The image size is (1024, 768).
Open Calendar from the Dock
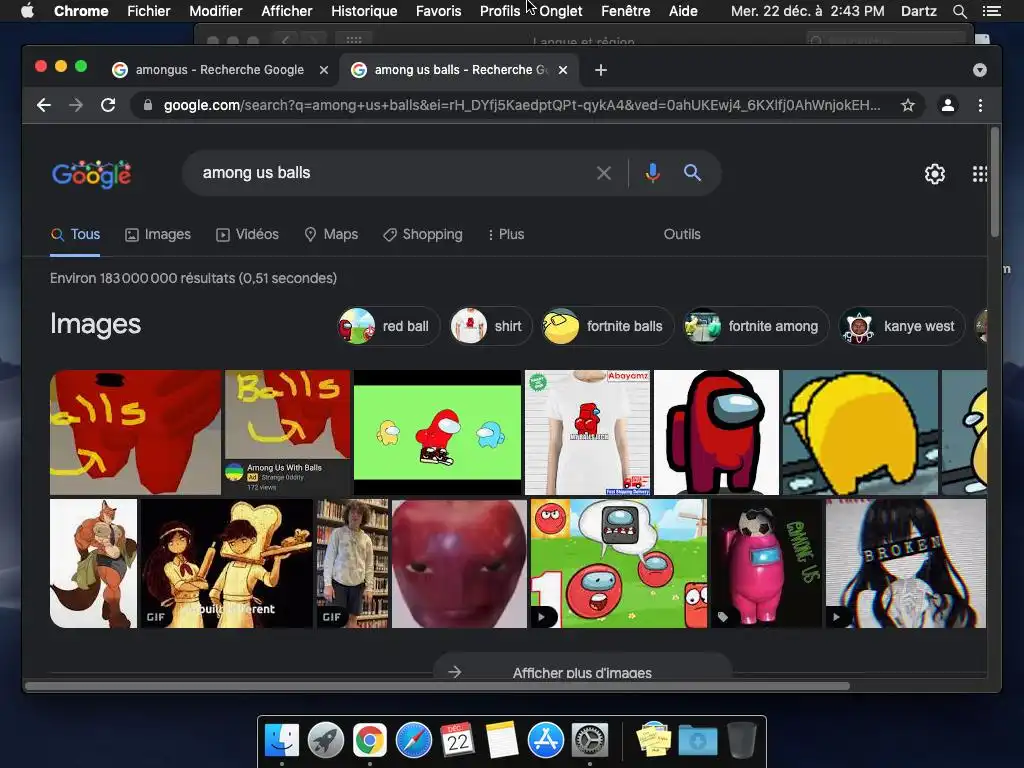(457, 740)
